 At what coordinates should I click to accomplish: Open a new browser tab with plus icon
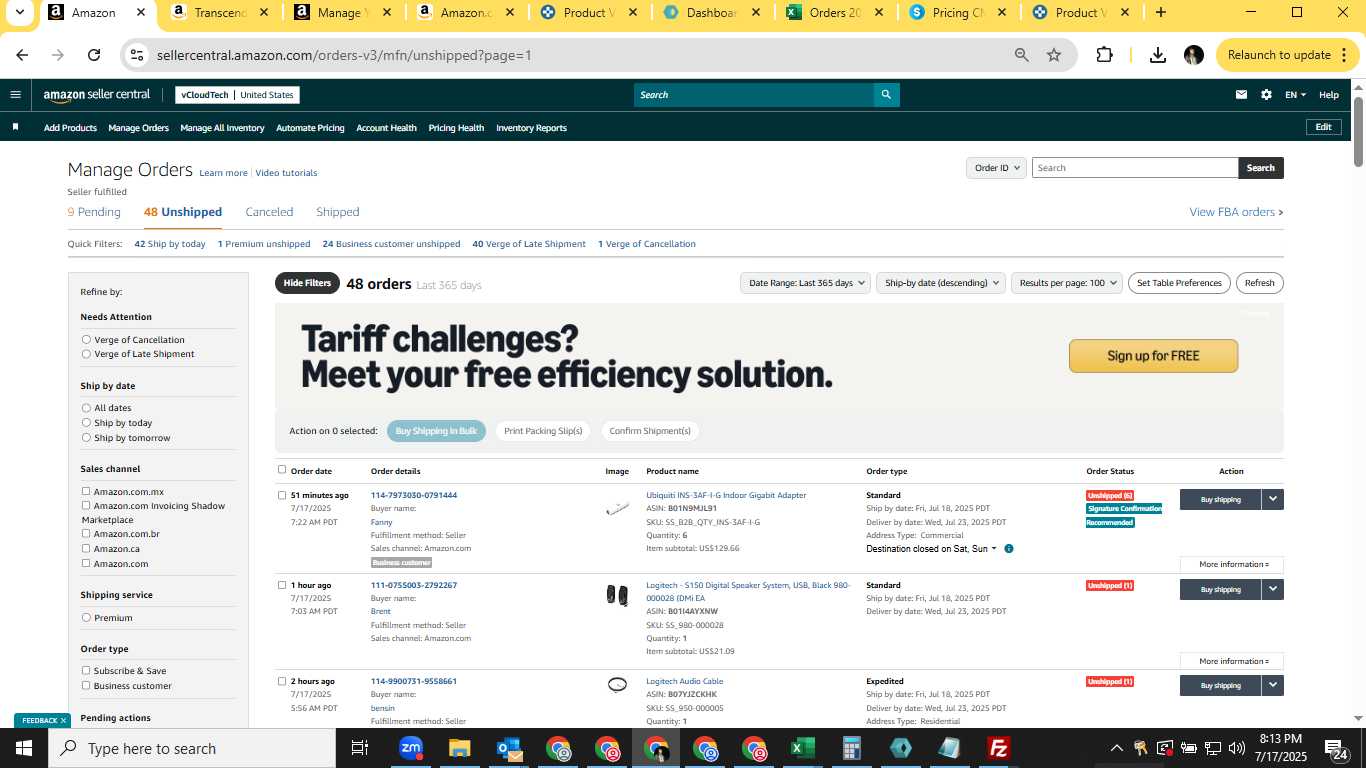coord(1160,13)
